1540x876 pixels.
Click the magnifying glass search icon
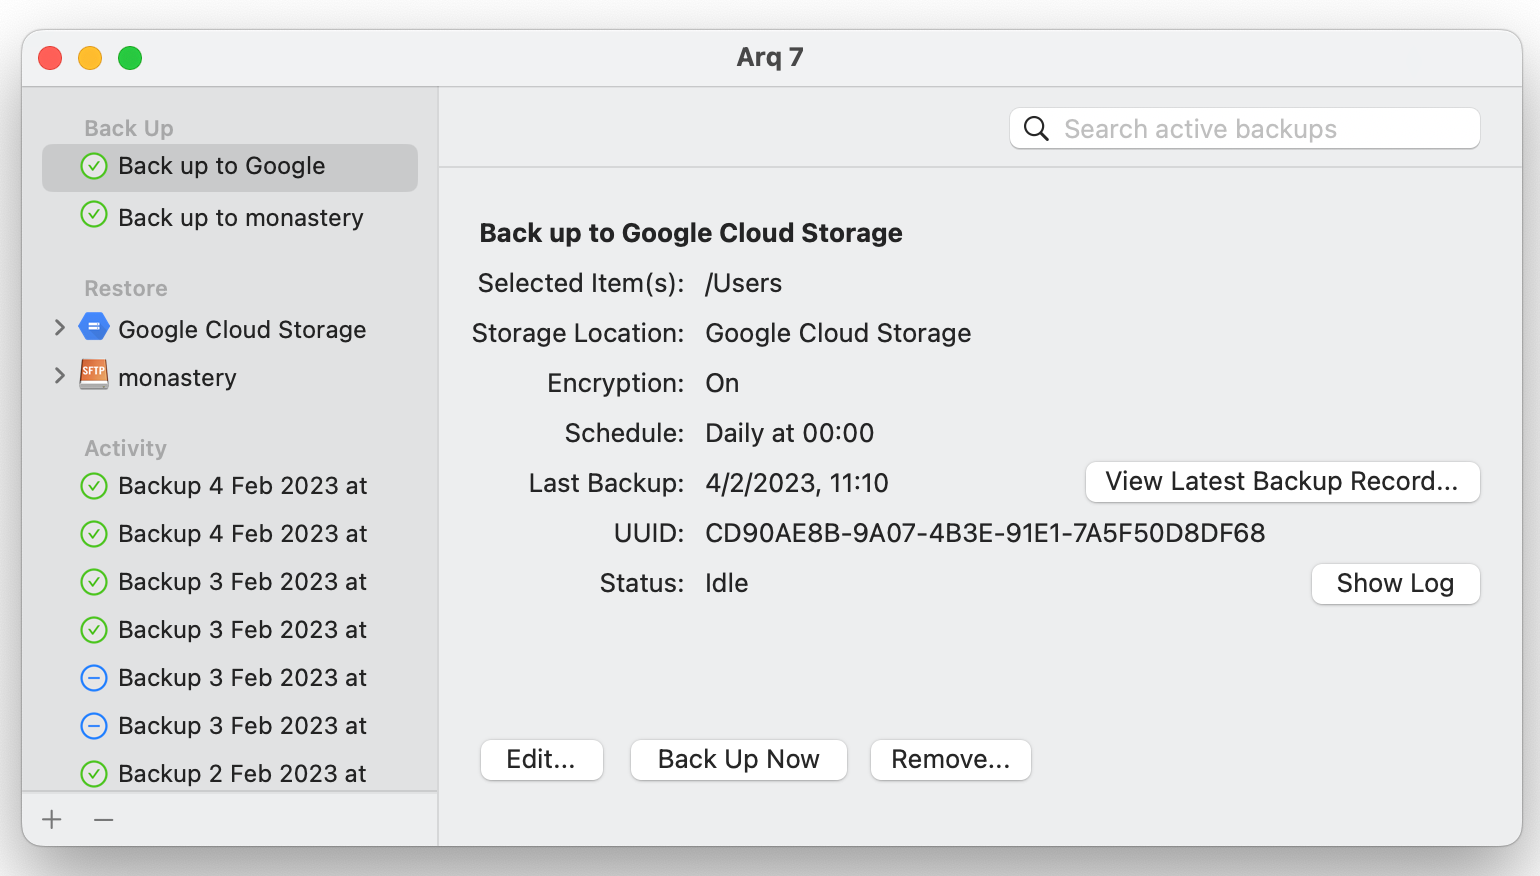point(1037,129)
